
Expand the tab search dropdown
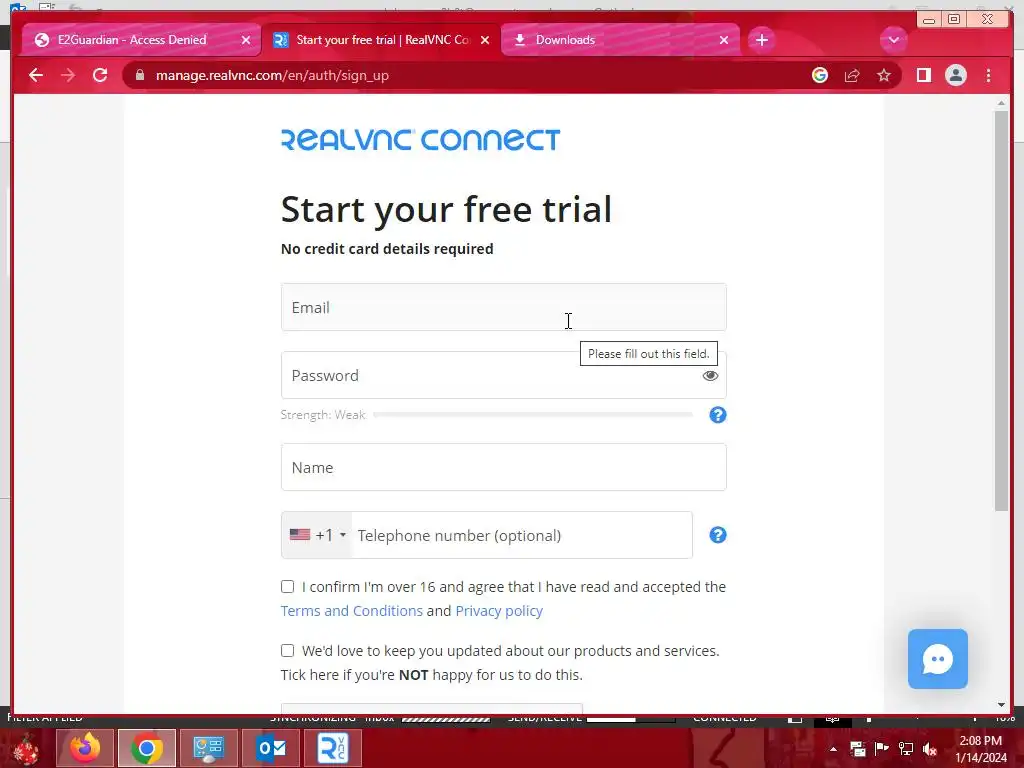click(893, 40)
